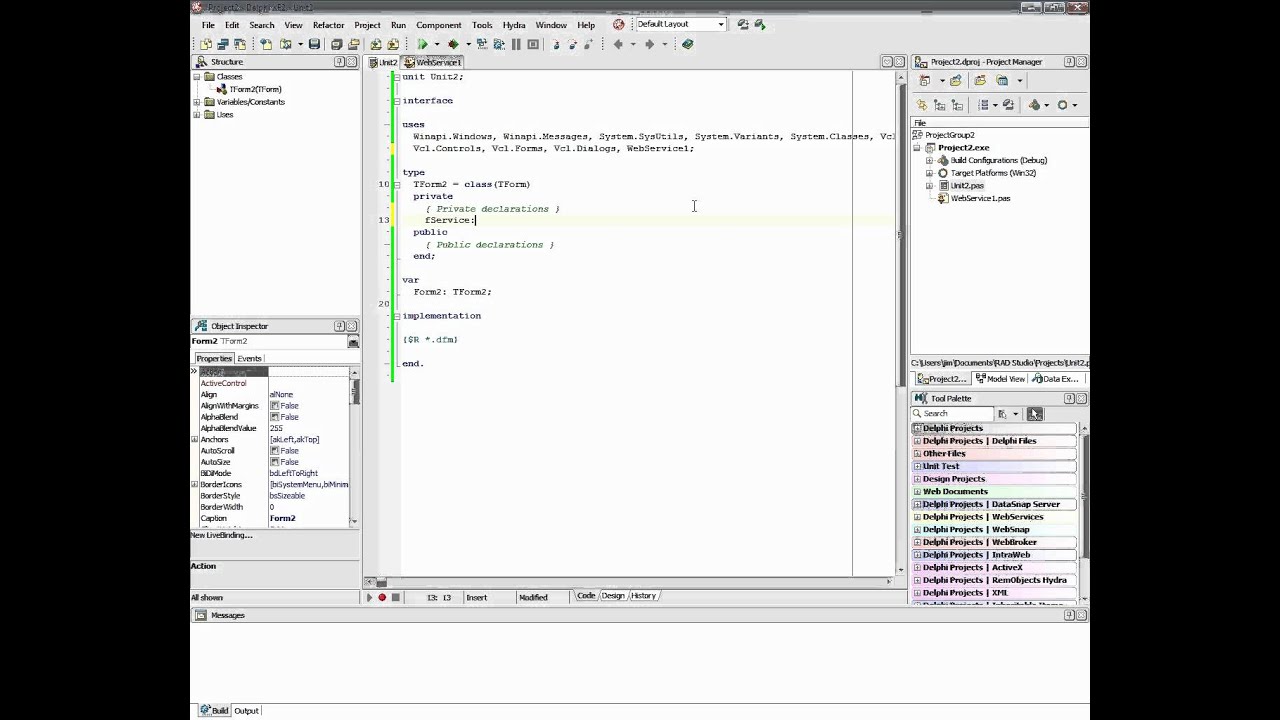
Task: Toggle AlignWithMargins False checkbox
Action: [274, 406]
